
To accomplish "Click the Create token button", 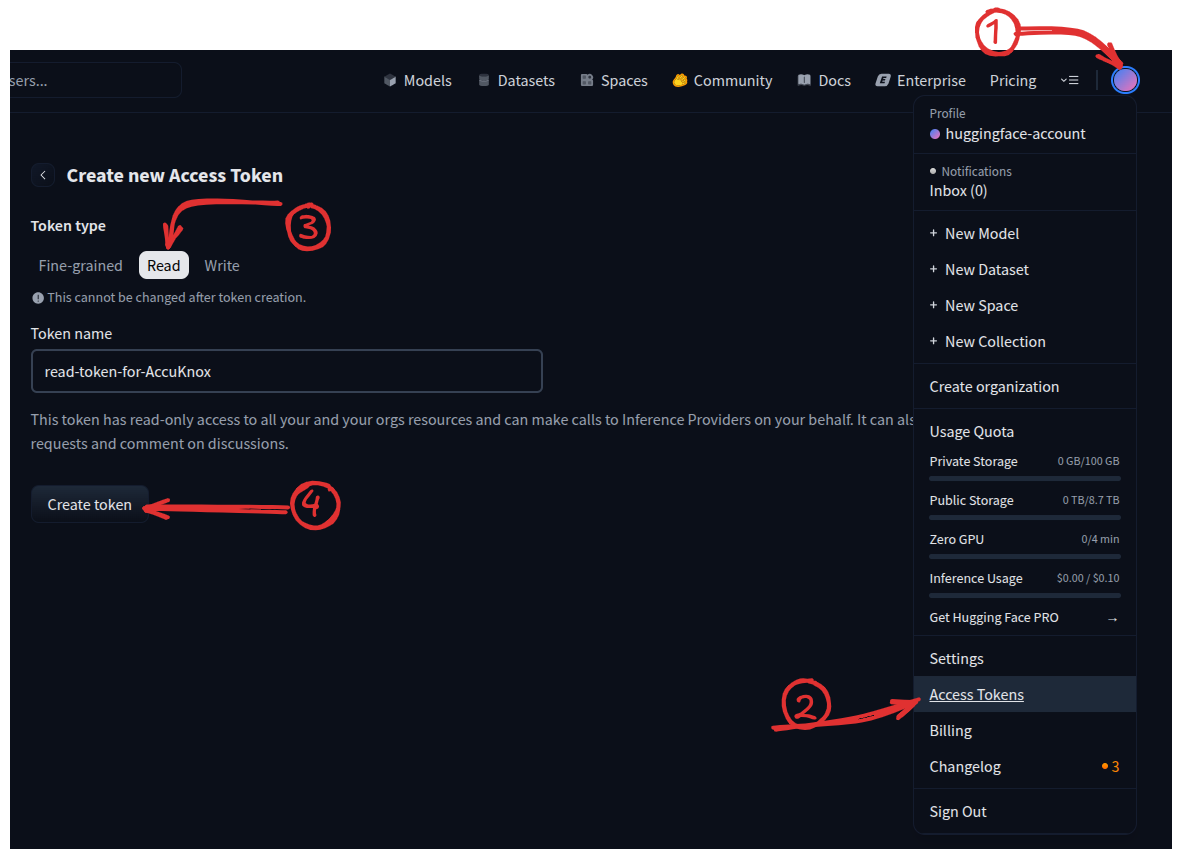I will [x=90, y=505].
